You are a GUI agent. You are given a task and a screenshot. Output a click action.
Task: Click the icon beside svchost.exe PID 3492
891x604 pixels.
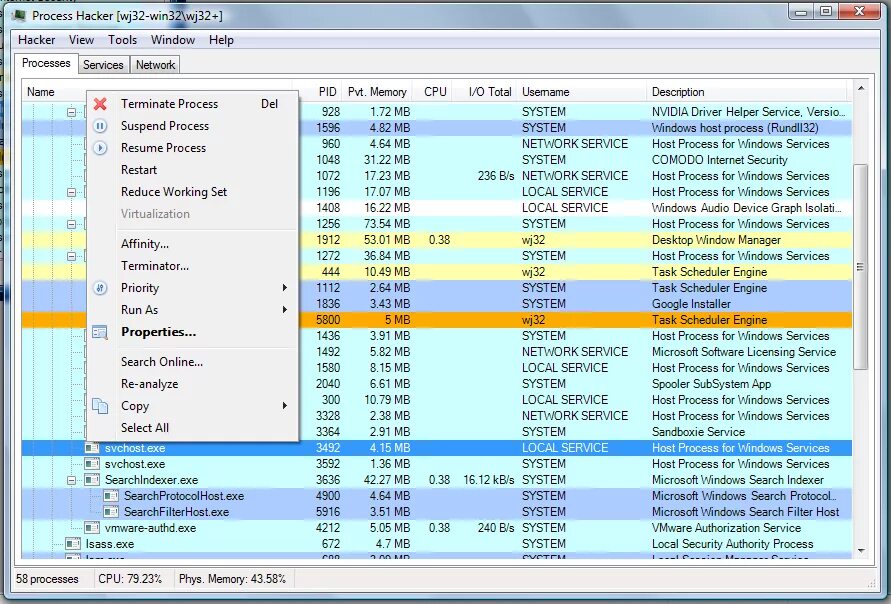tap(91, 448)
